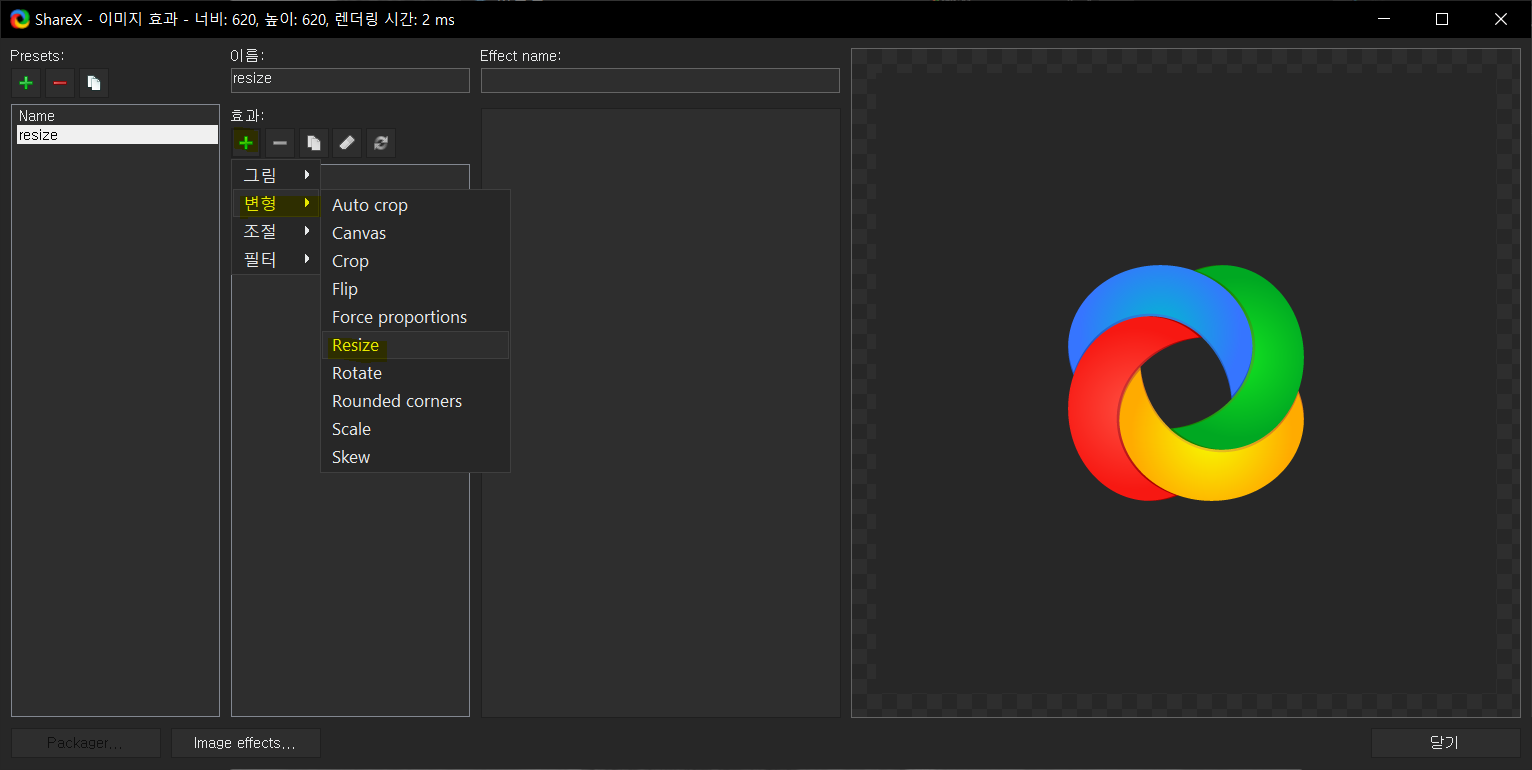
Task: Click the ShareX logo preview image
Action: (x=1186, y=383)
